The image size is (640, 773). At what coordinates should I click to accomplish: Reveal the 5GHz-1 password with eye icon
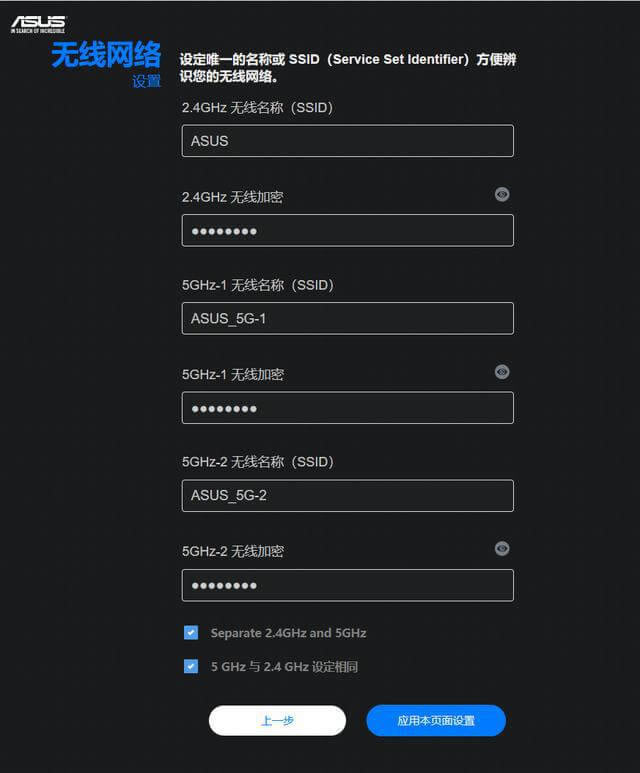pos(502,371)
